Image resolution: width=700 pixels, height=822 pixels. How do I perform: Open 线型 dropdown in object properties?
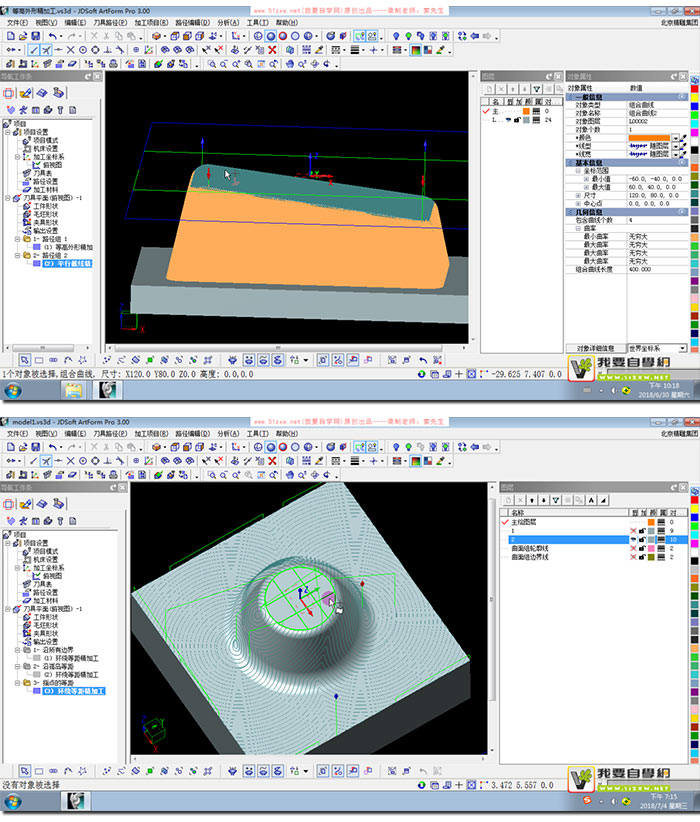(x=676, y=146)
